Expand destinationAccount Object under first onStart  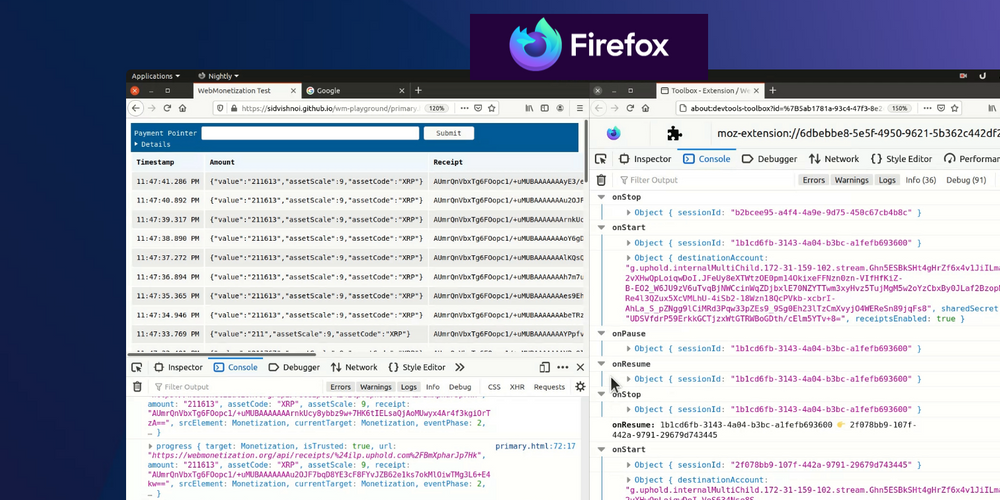tap(629, 258)
